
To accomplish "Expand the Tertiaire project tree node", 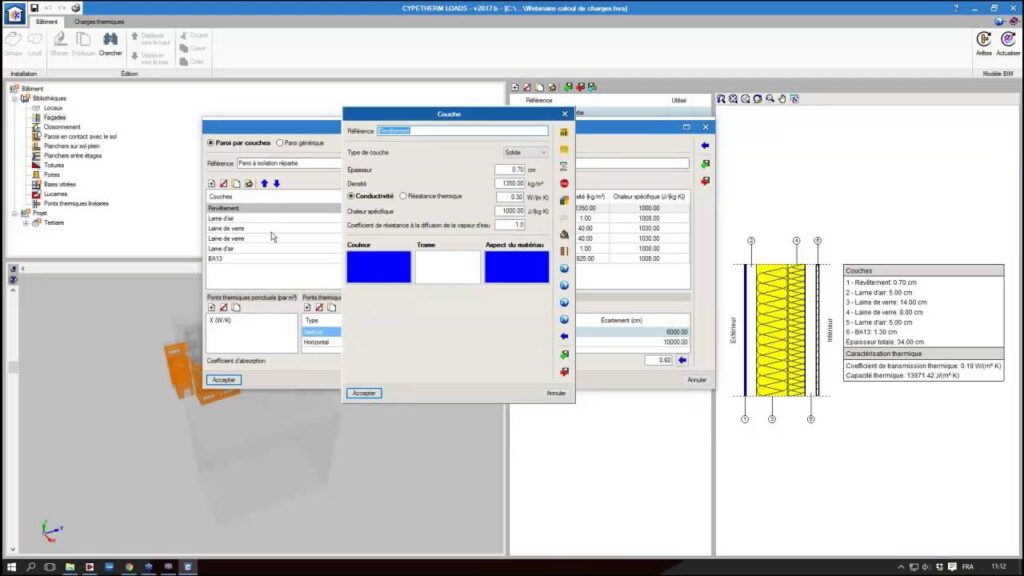I will pos(25,222).
